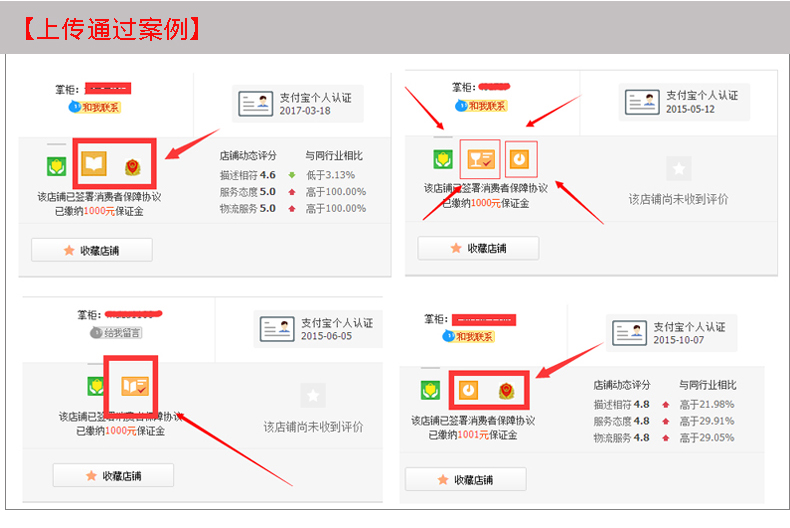The height and width of the screenshot is (528, 790).
Task: Click the date 2017-03-18
Action: point(305,111)
